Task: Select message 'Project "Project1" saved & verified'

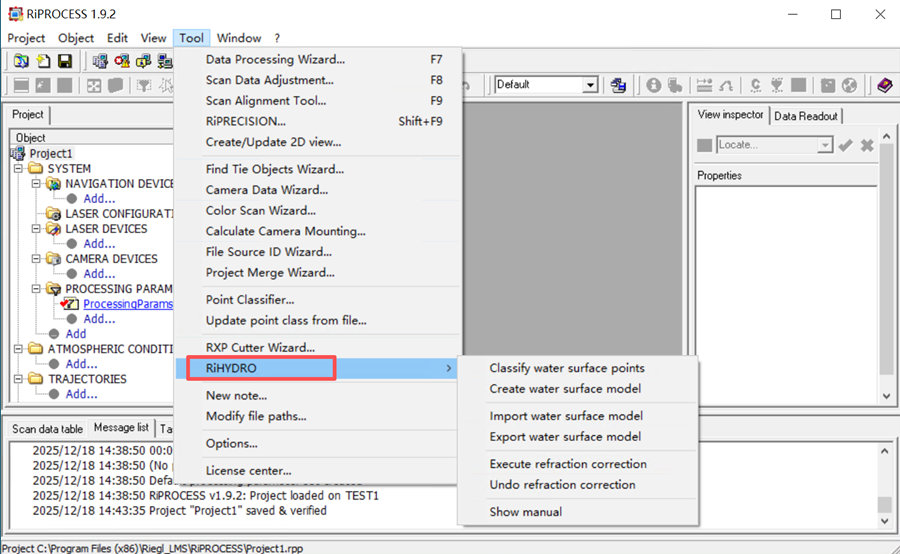Action: (x=238, y=511)
